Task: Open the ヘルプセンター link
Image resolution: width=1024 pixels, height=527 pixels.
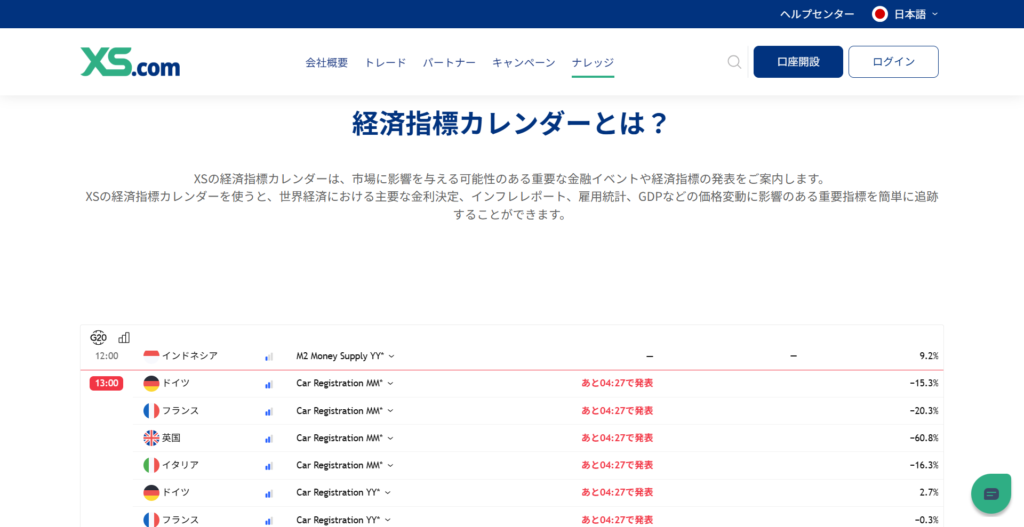Action: tap(817, 14)
